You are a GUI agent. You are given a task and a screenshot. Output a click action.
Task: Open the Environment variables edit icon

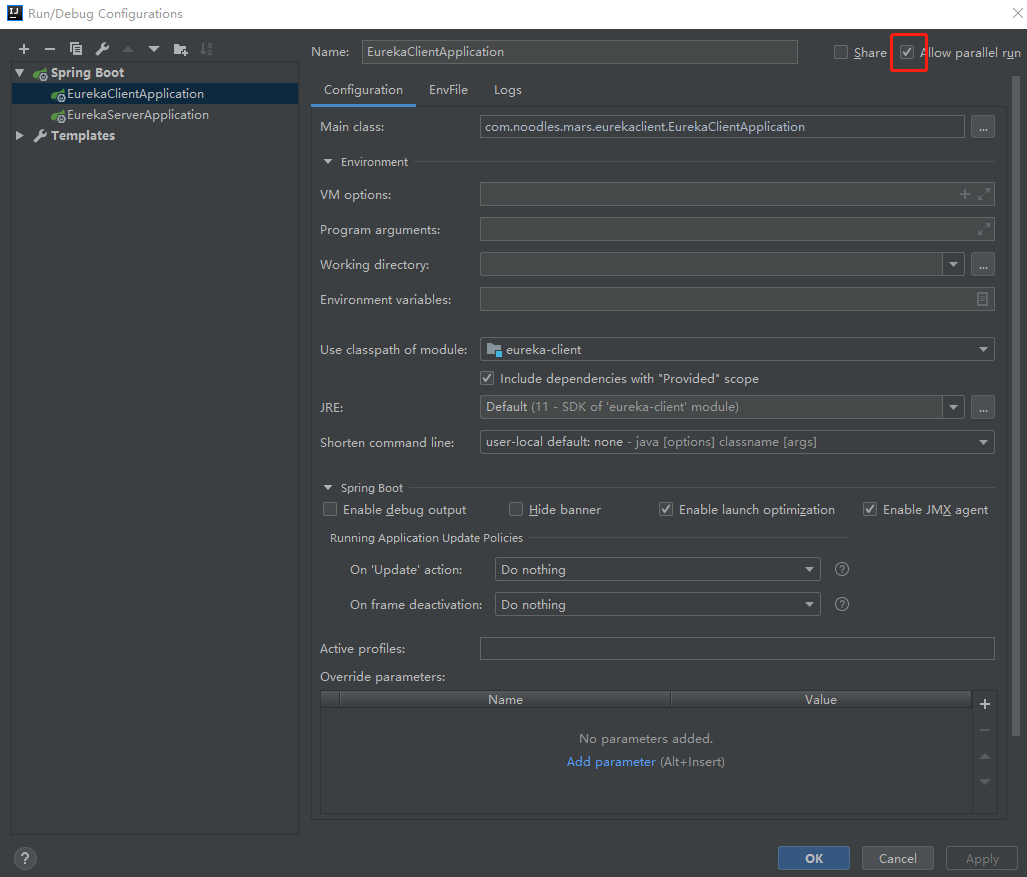(982, 300)
